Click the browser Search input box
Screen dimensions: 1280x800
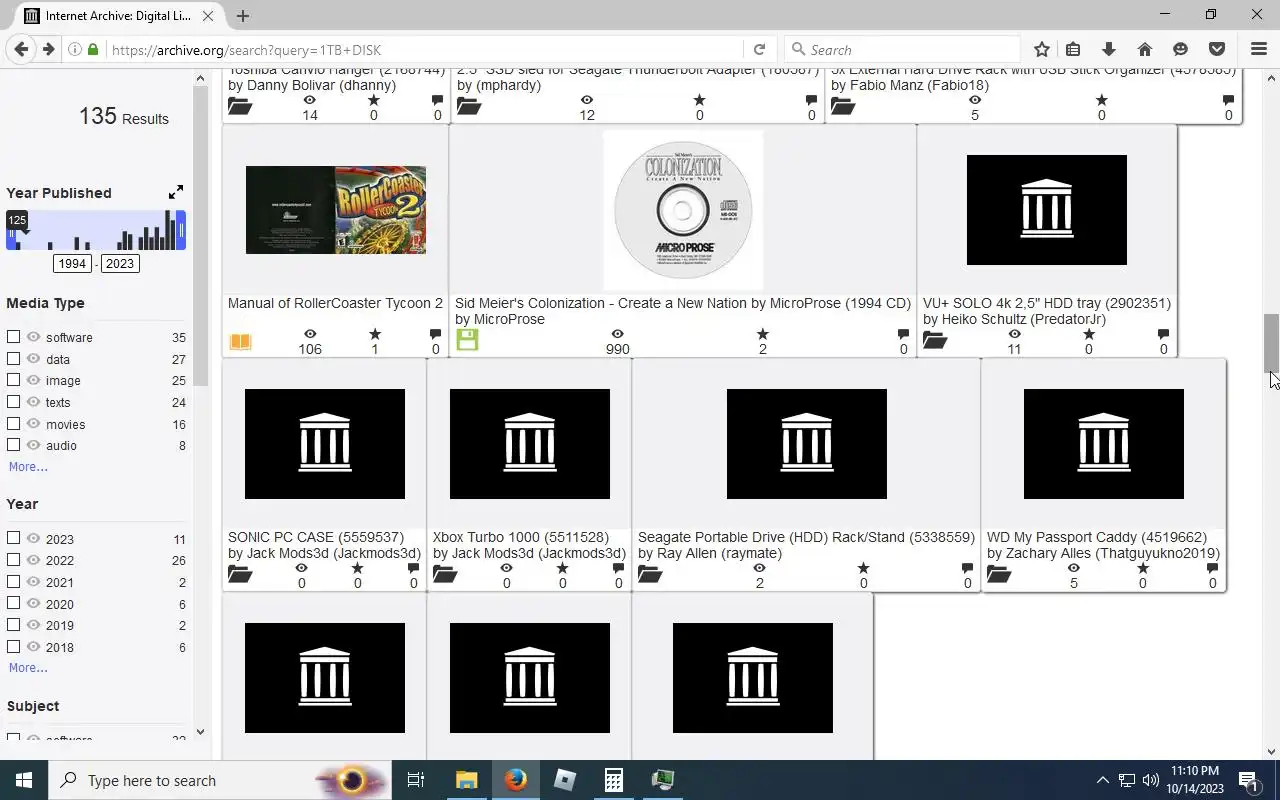pos(900,49)
